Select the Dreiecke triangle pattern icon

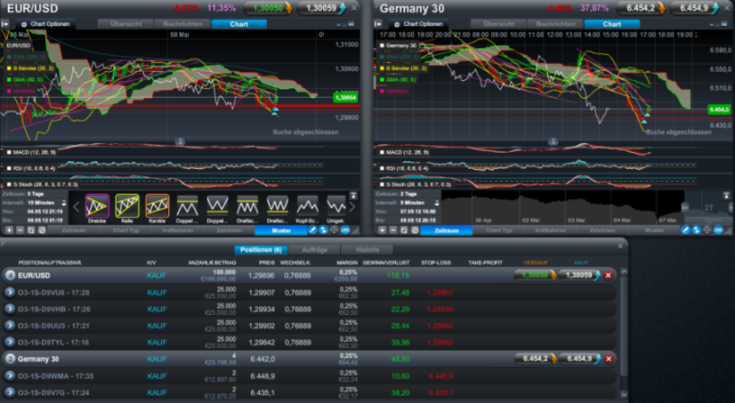[x=97, y=206]
